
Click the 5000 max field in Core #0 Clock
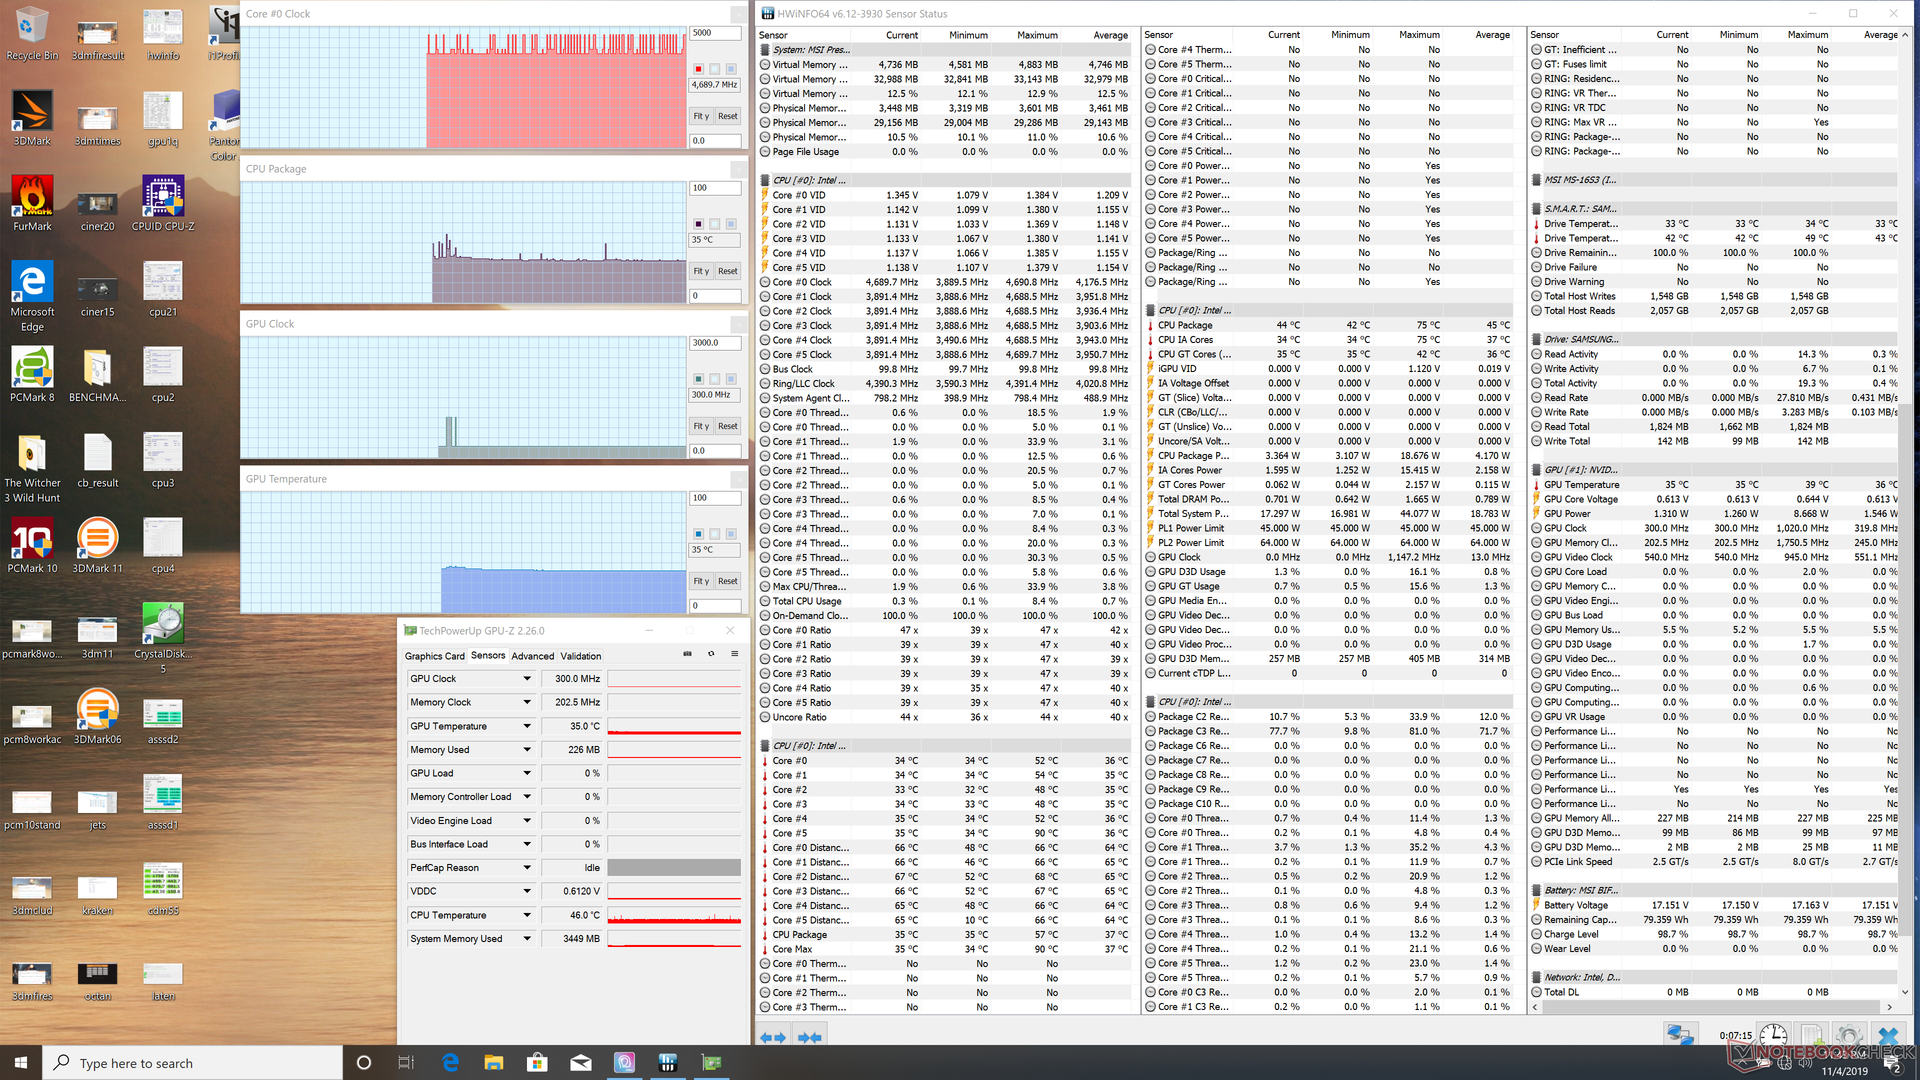(715, 33)
